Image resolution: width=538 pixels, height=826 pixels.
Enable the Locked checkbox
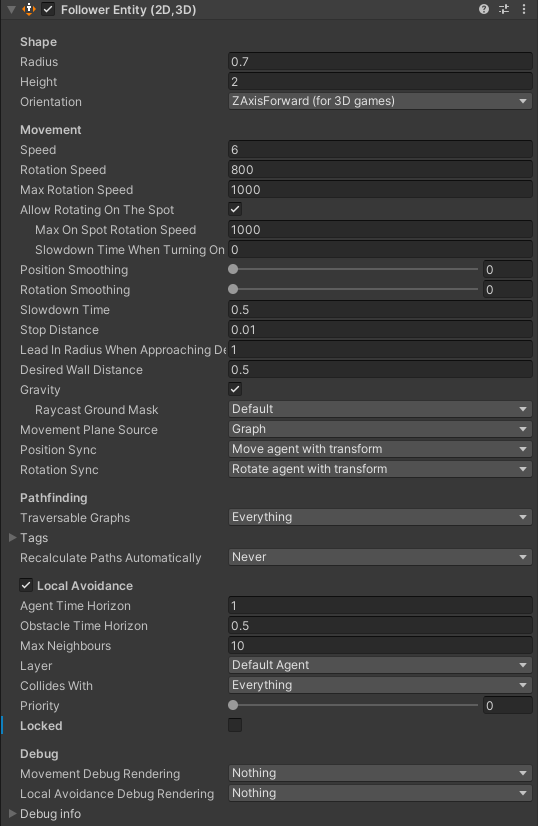point(235,725)
